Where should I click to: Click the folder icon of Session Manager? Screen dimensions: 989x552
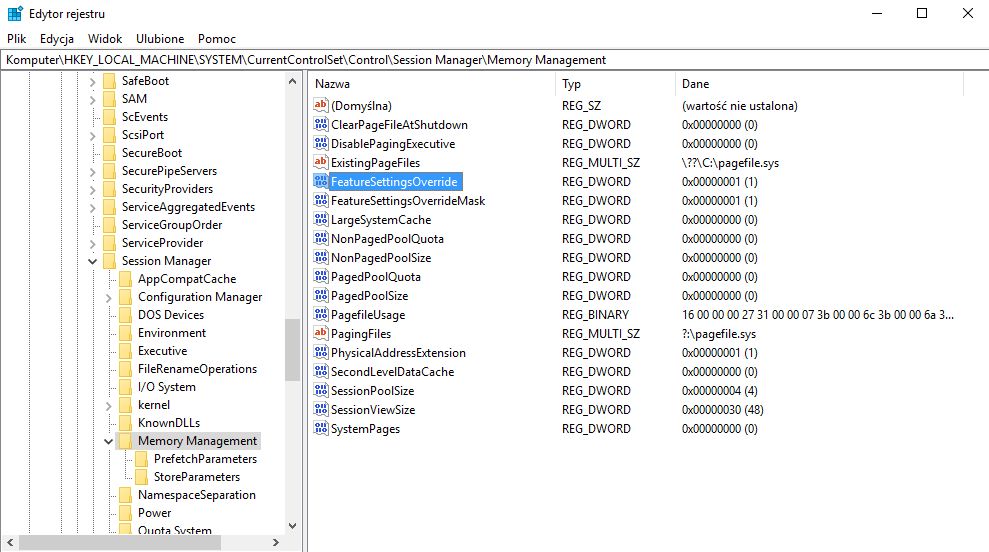(x=109, y=261)
